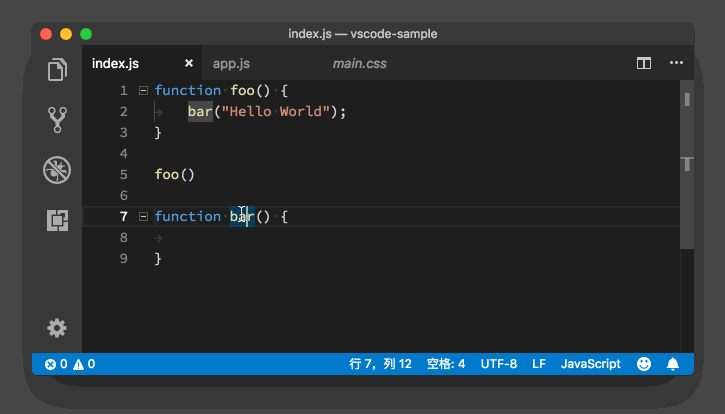Screen dimensions: 725x414
Task: Close the index.js tab
Action: pos(189,63)
